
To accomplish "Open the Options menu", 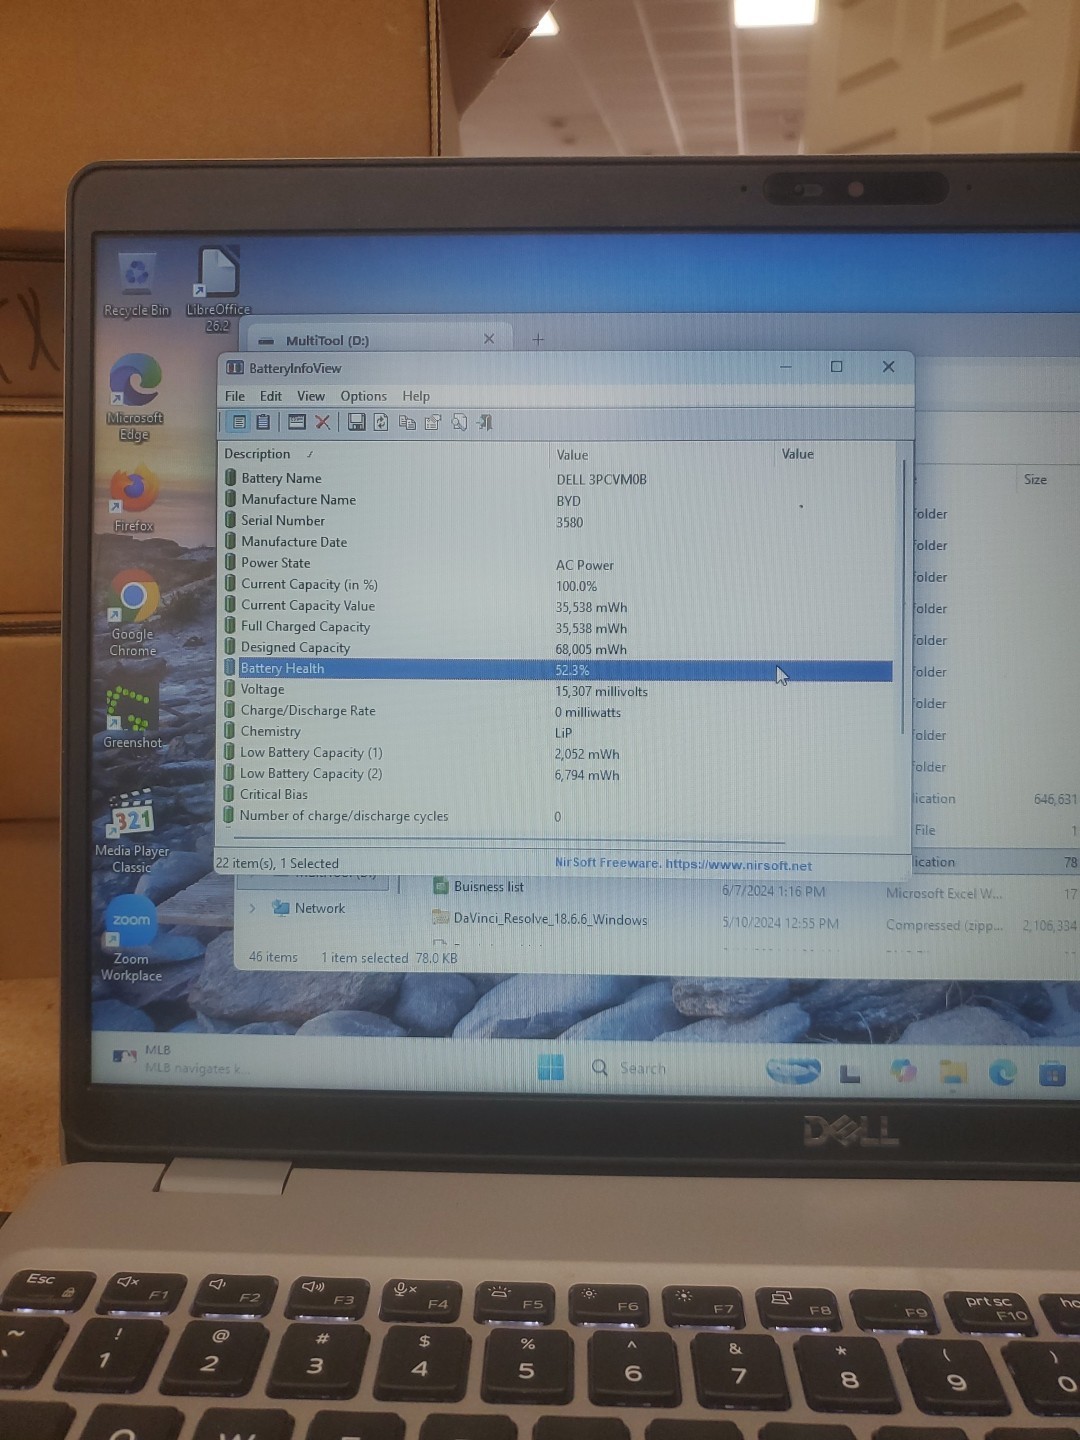I will (363, 396).
